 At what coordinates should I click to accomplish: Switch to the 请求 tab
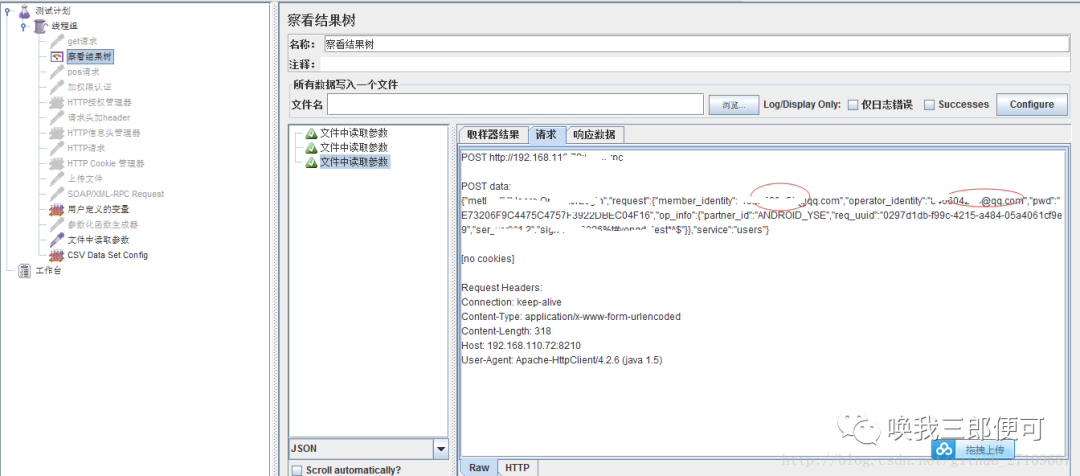coord(546,134)
